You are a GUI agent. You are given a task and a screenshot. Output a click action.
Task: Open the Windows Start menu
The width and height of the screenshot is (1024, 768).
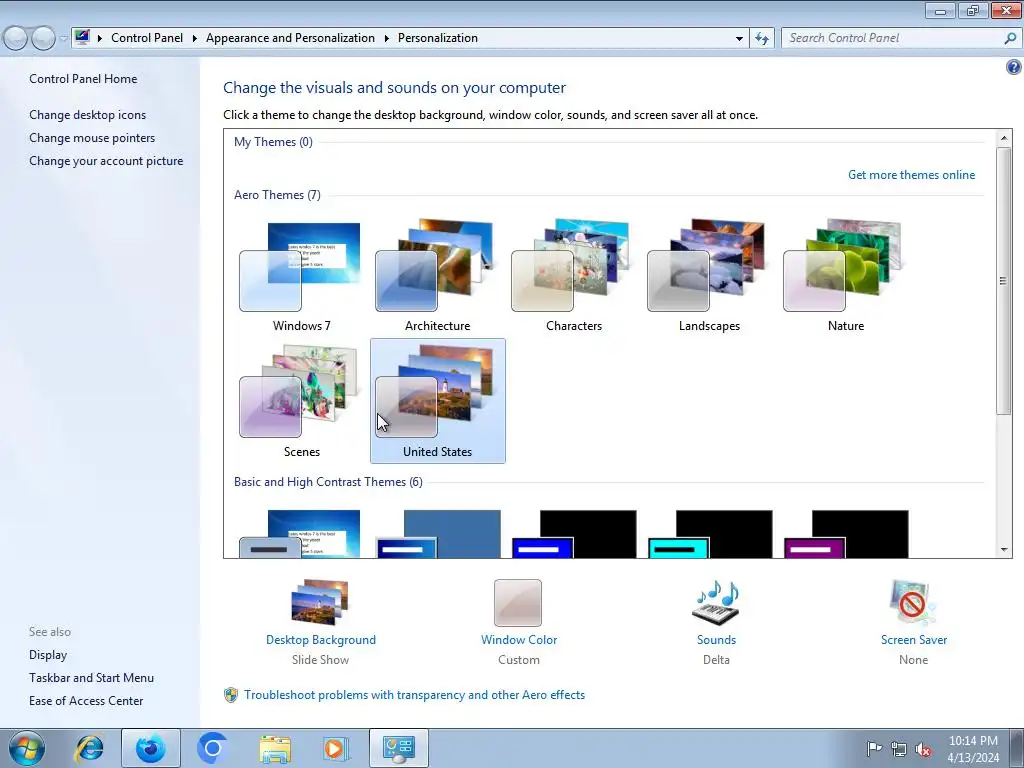[x=26, y=748]
